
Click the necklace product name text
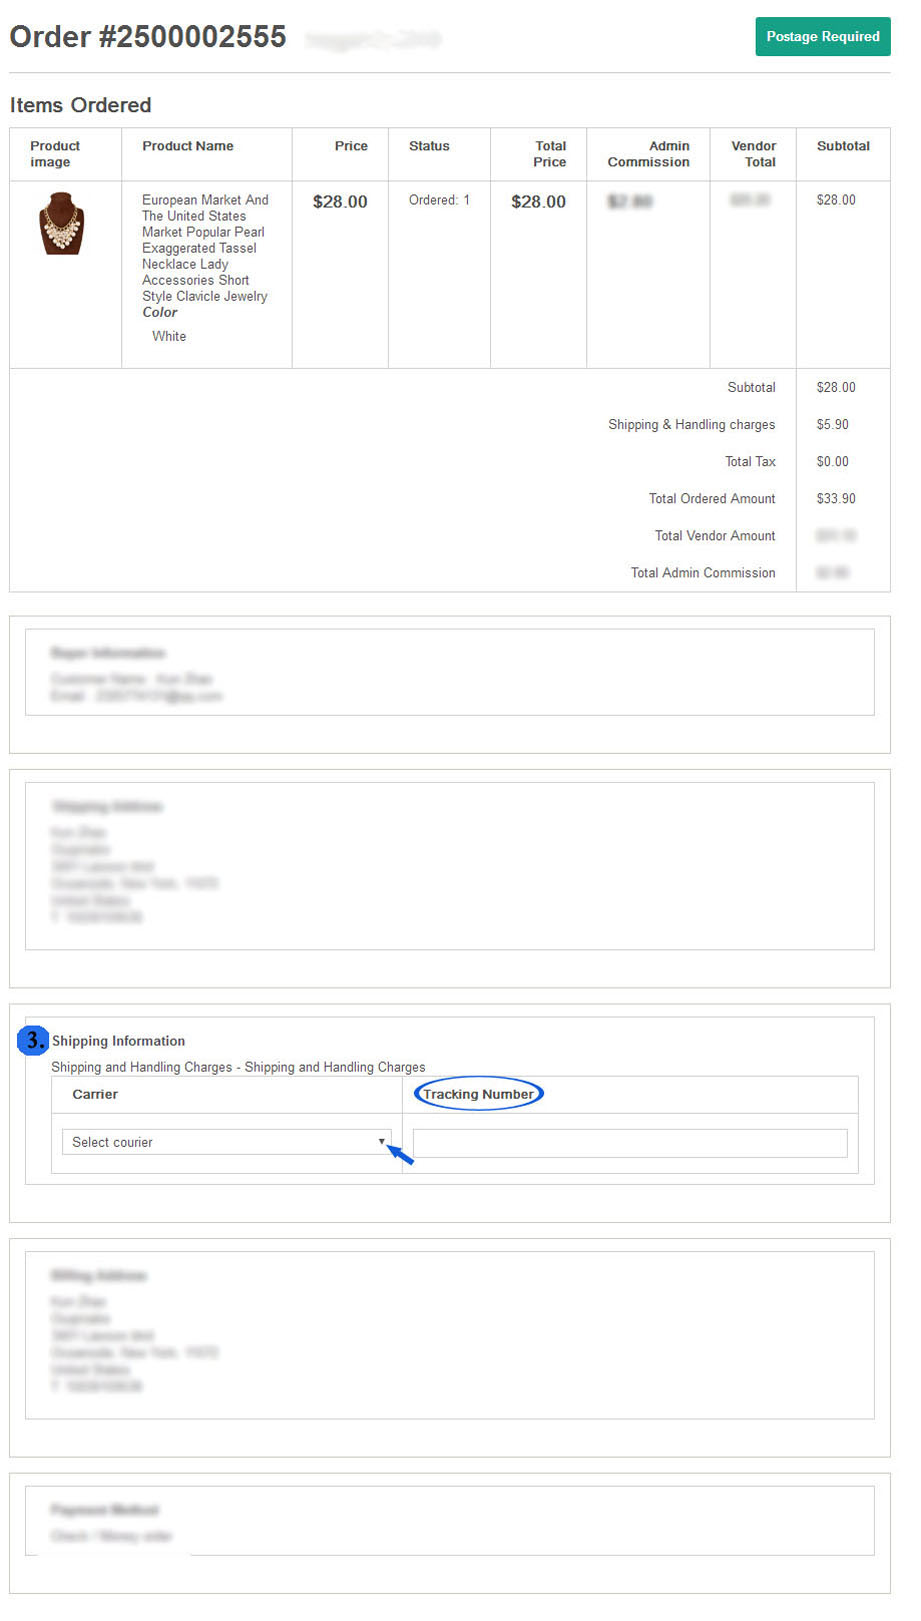point(204,248)
